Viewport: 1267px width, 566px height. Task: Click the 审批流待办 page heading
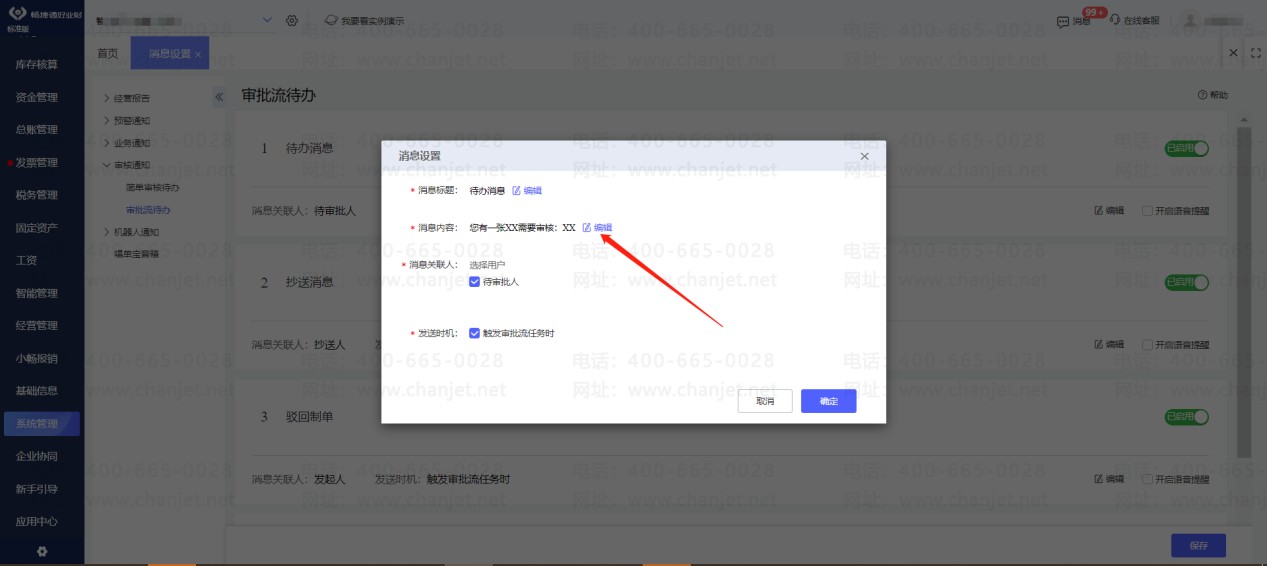coord(279,96)
